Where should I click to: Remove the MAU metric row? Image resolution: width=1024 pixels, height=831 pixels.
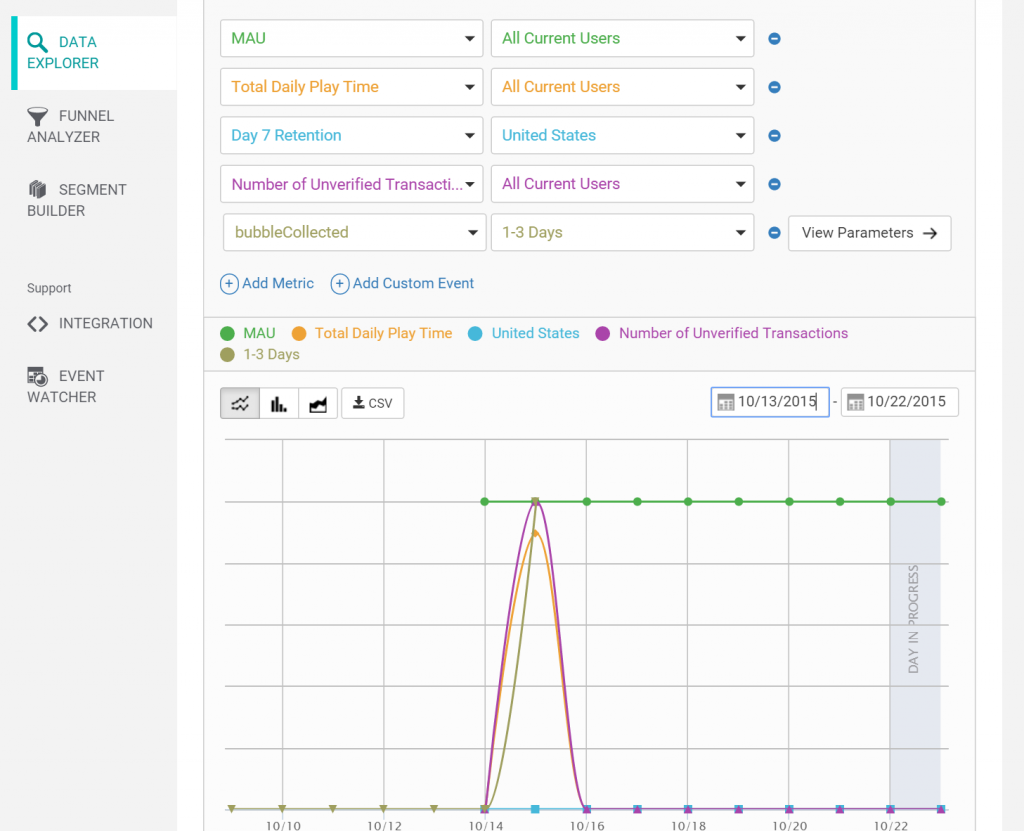click(774, 39)
